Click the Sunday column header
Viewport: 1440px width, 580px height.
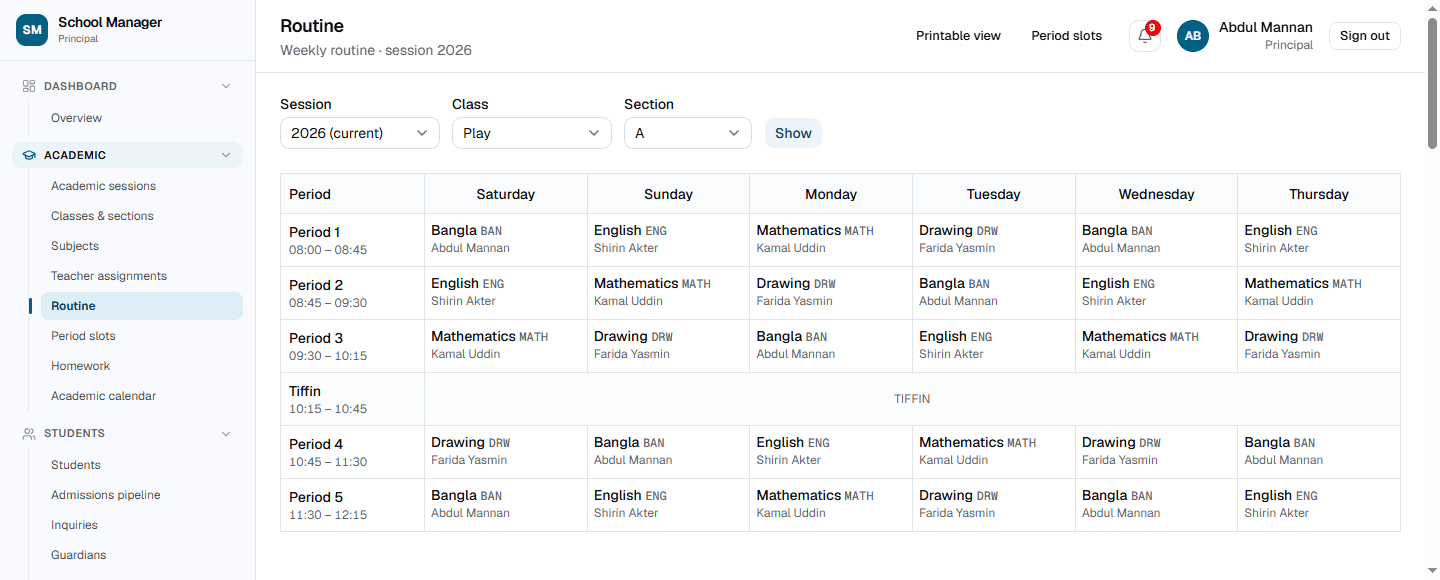tap(669, 194)
